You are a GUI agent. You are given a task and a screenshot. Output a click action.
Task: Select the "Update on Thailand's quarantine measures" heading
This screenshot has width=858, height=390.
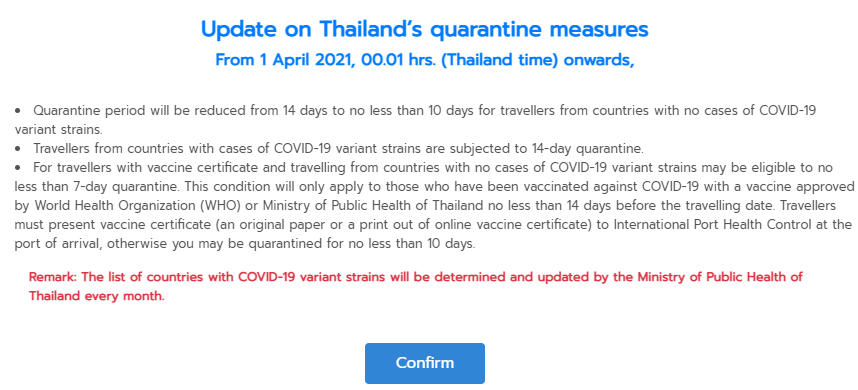(425, 29)
